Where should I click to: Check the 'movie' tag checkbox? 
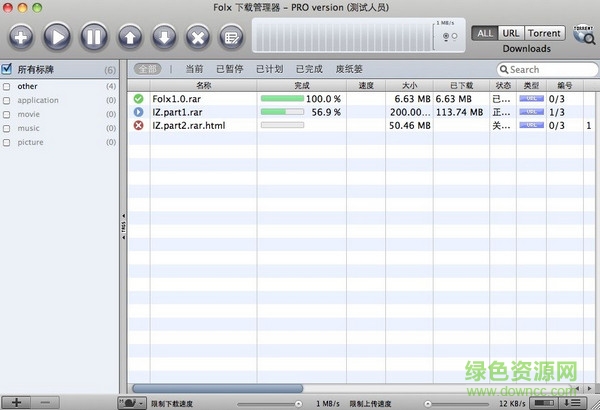click(7, 114)
